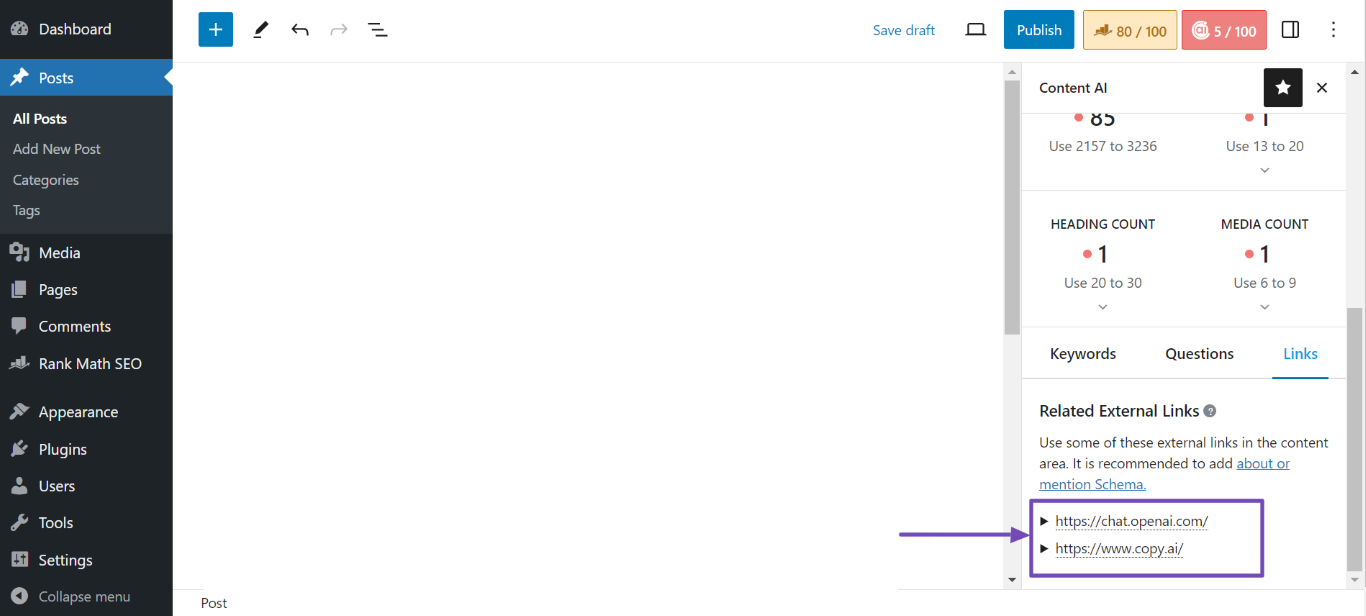Open the preview laptop icon
The image size is (1366, 616).
point(976,30)
